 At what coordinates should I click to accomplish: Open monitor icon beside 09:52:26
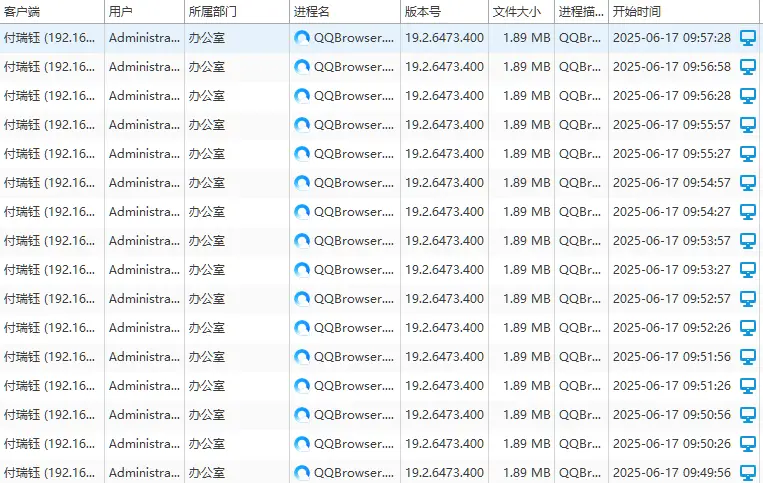coord(747,328)
